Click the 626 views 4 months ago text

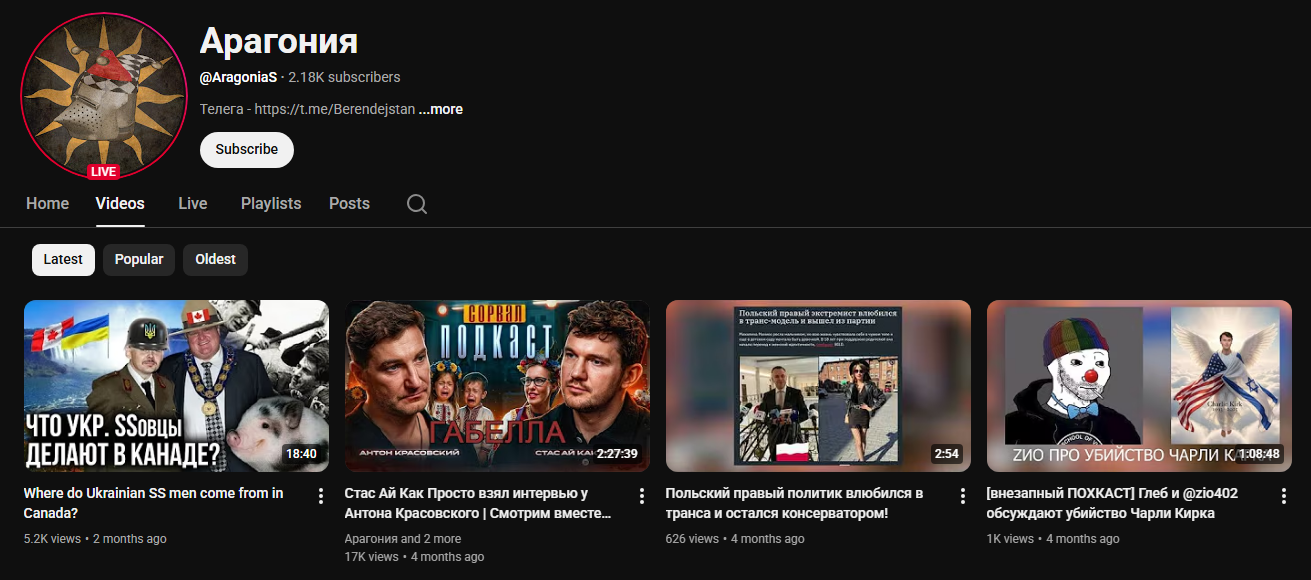tap(735, 539)
